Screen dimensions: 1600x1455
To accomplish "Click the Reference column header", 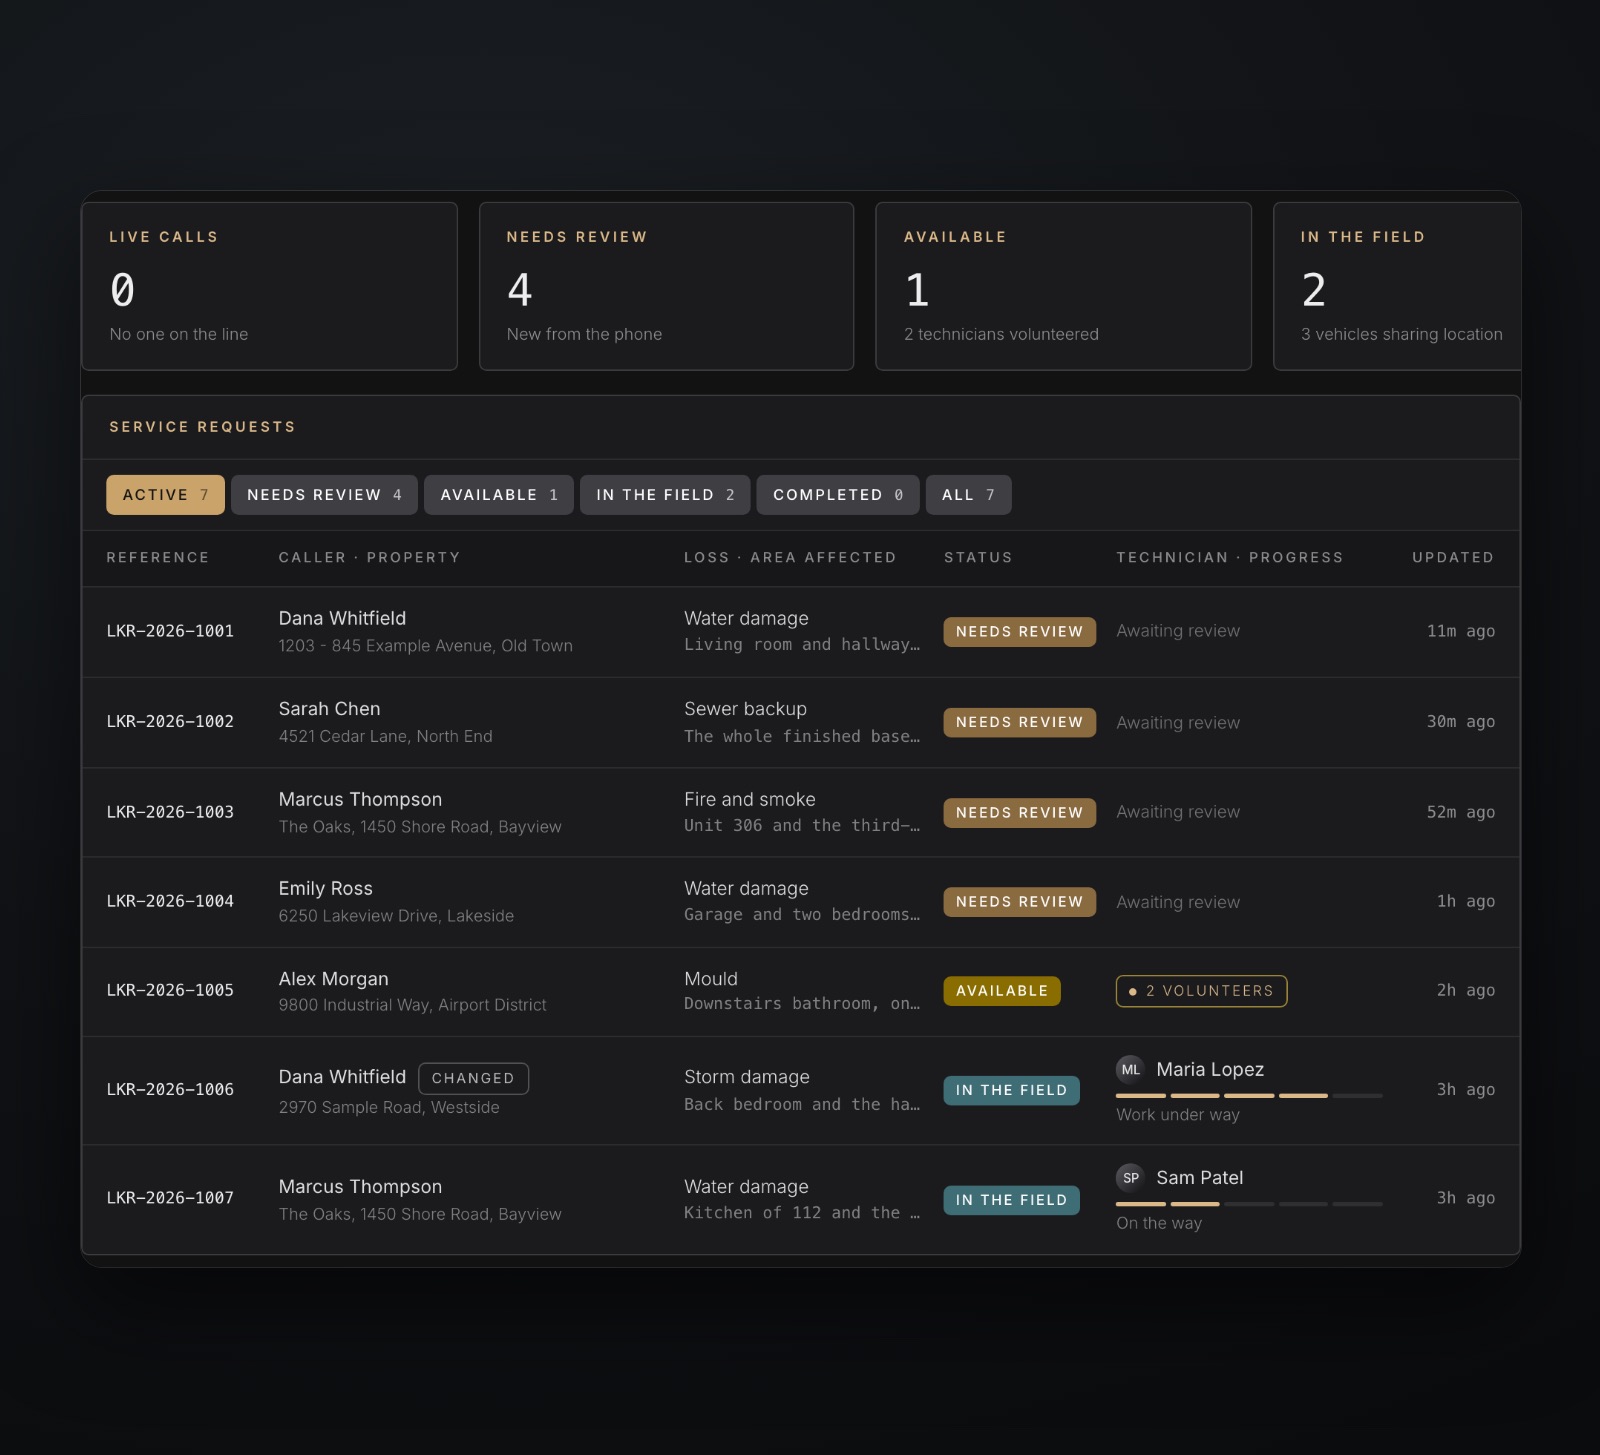I will (158, 557).
